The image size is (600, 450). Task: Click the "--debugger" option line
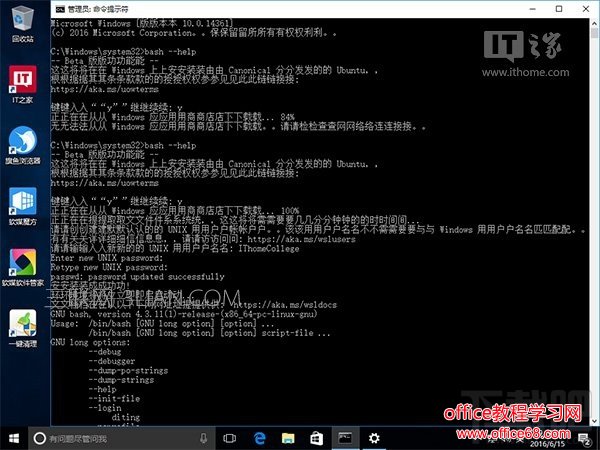tap(112, 361)
